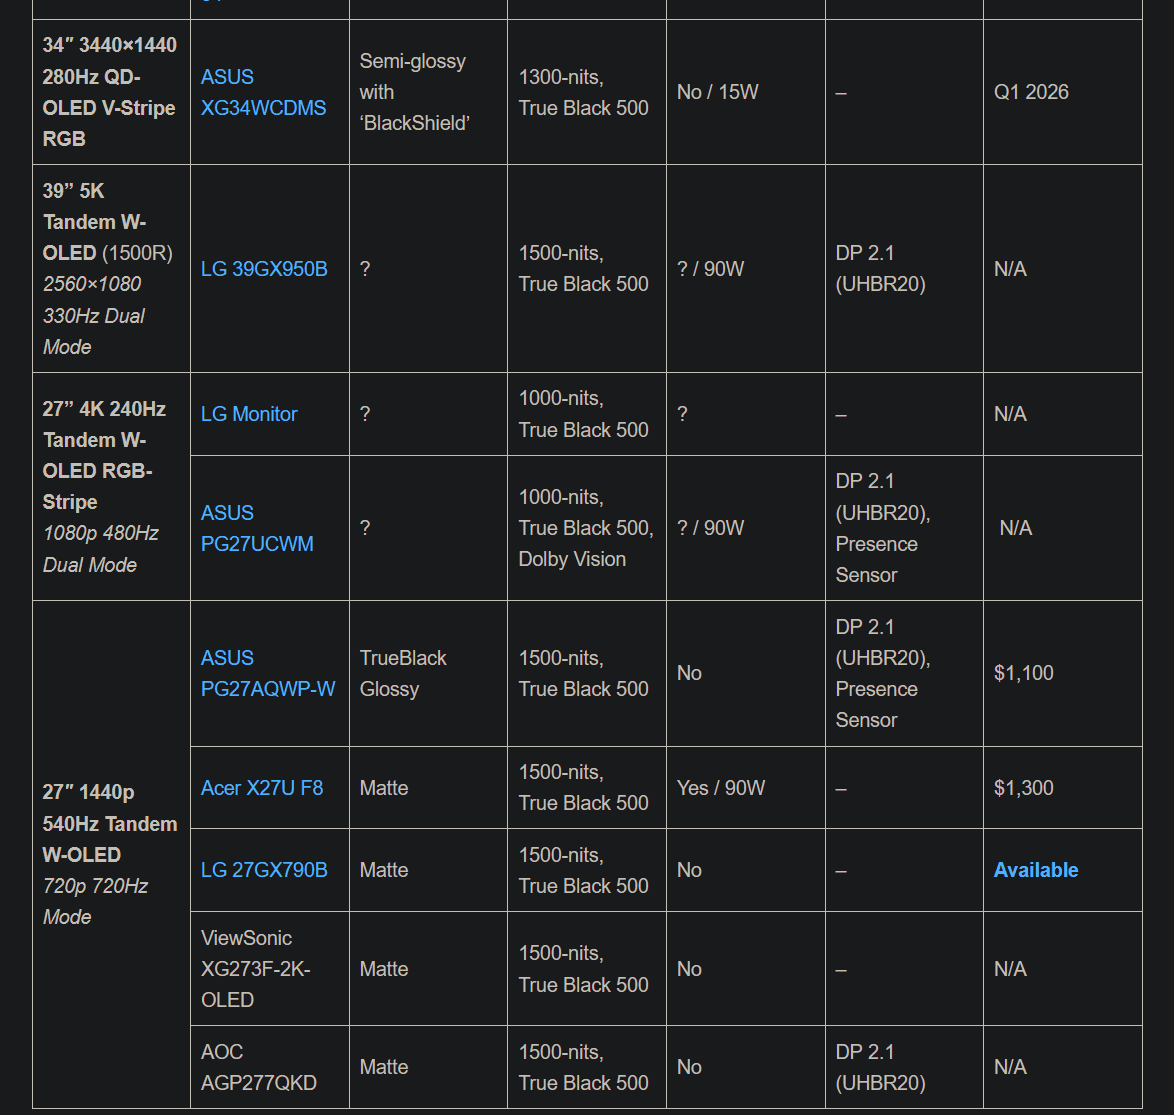Click the Semi-glossy with 'BlackShield' coating text

414,92
